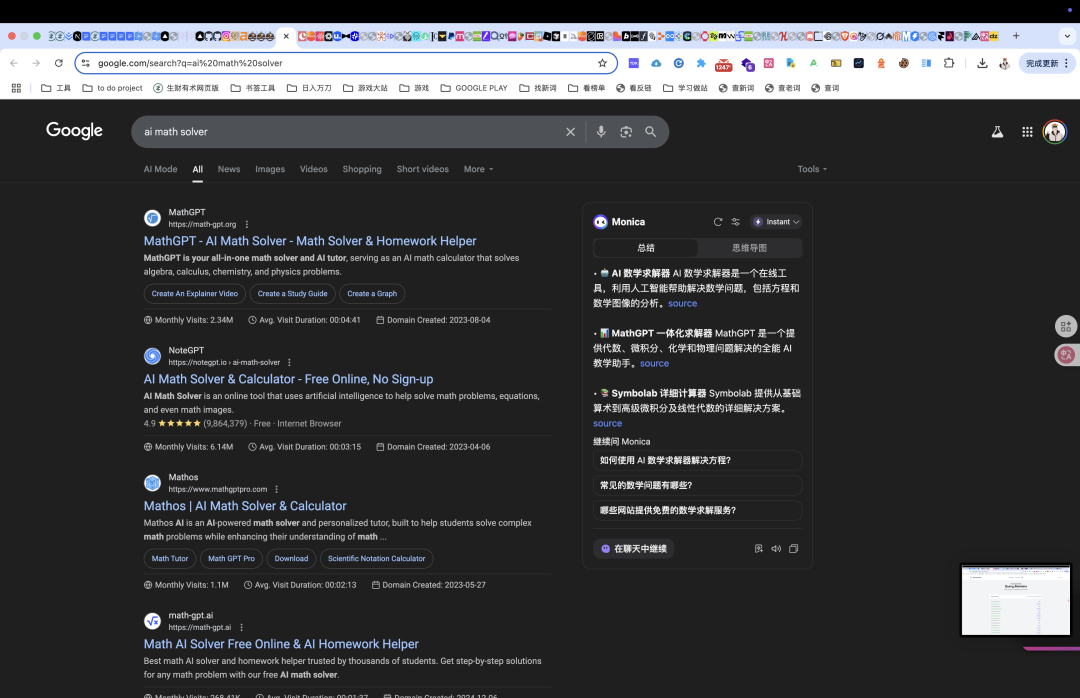Viewport: 1080px width, 698px height.
Task: Switch to News results tab
Action: [x=229, y=169]
